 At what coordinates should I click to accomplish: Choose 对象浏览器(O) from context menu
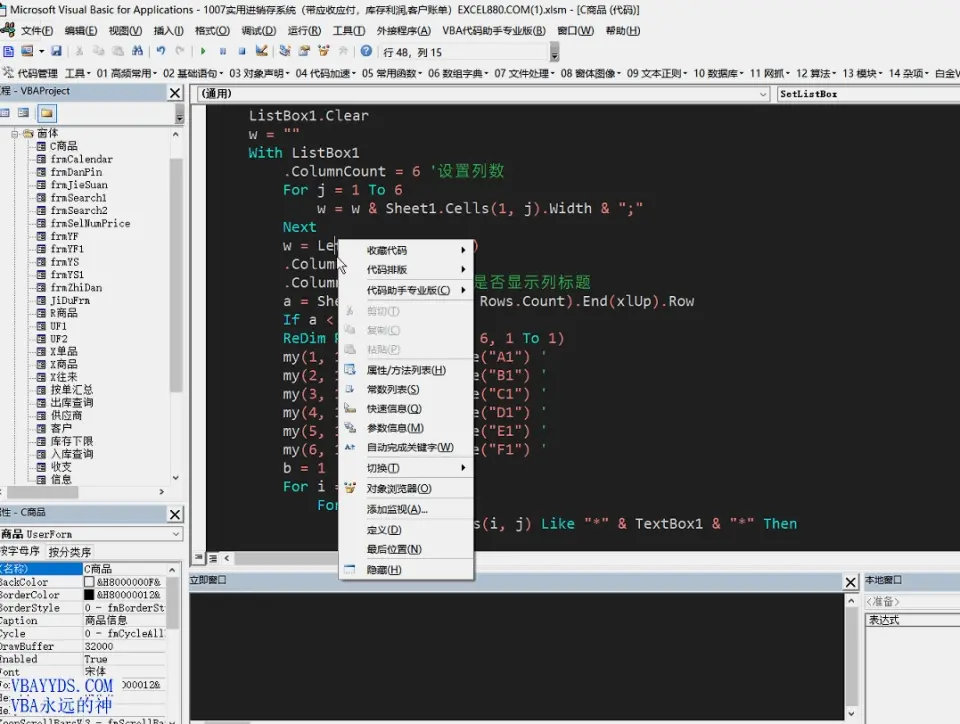(406, 488)
